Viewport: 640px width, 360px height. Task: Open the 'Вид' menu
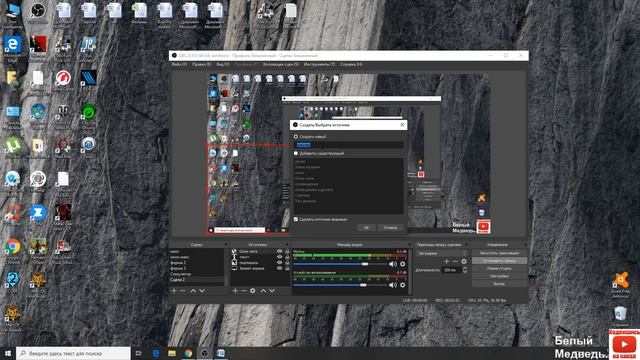(222, 64)
